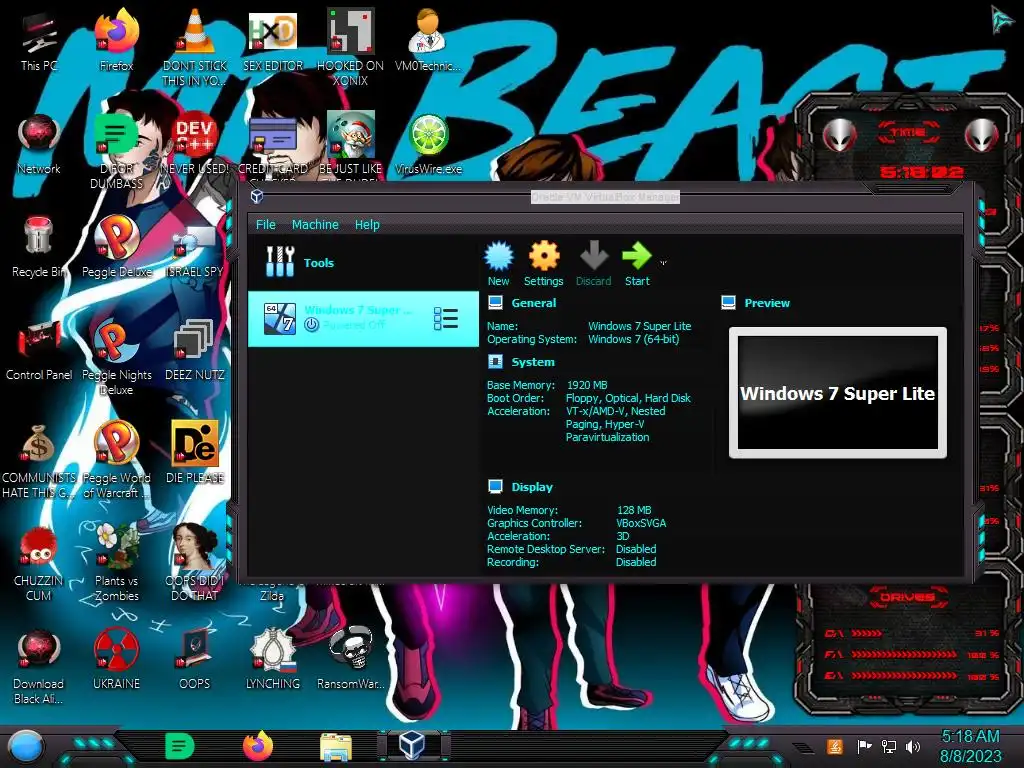Select the Network desktop icon
The width and height of the screenshot is (1024, 768).
pos(39,135)
